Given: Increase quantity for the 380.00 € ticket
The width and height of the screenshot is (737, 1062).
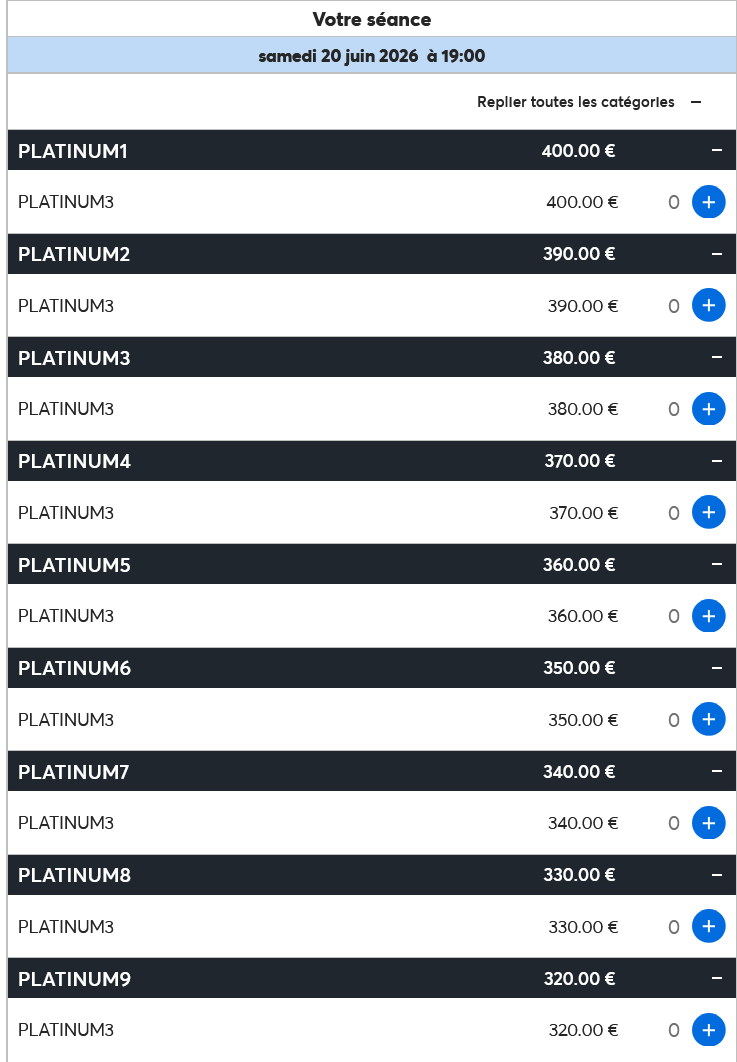Looking at the screenshot, I should pyautogui.click(x=708, y=409).
